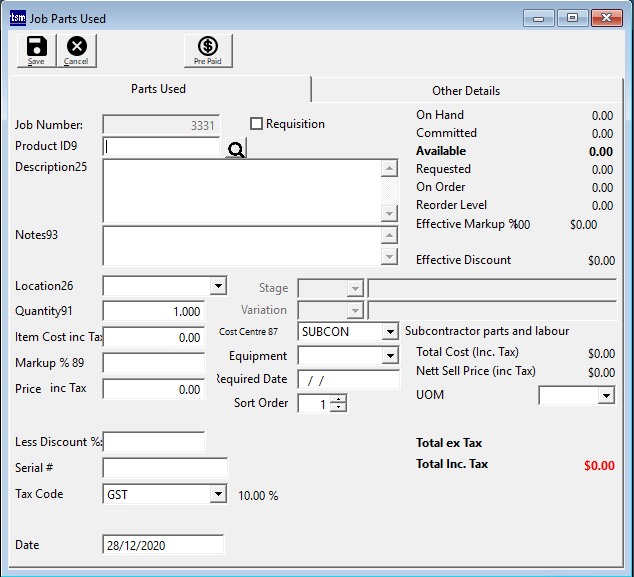The height and width of the screenshot is (577, 634).
Task: Enable the Requisition checkbox
Action: 257,124
